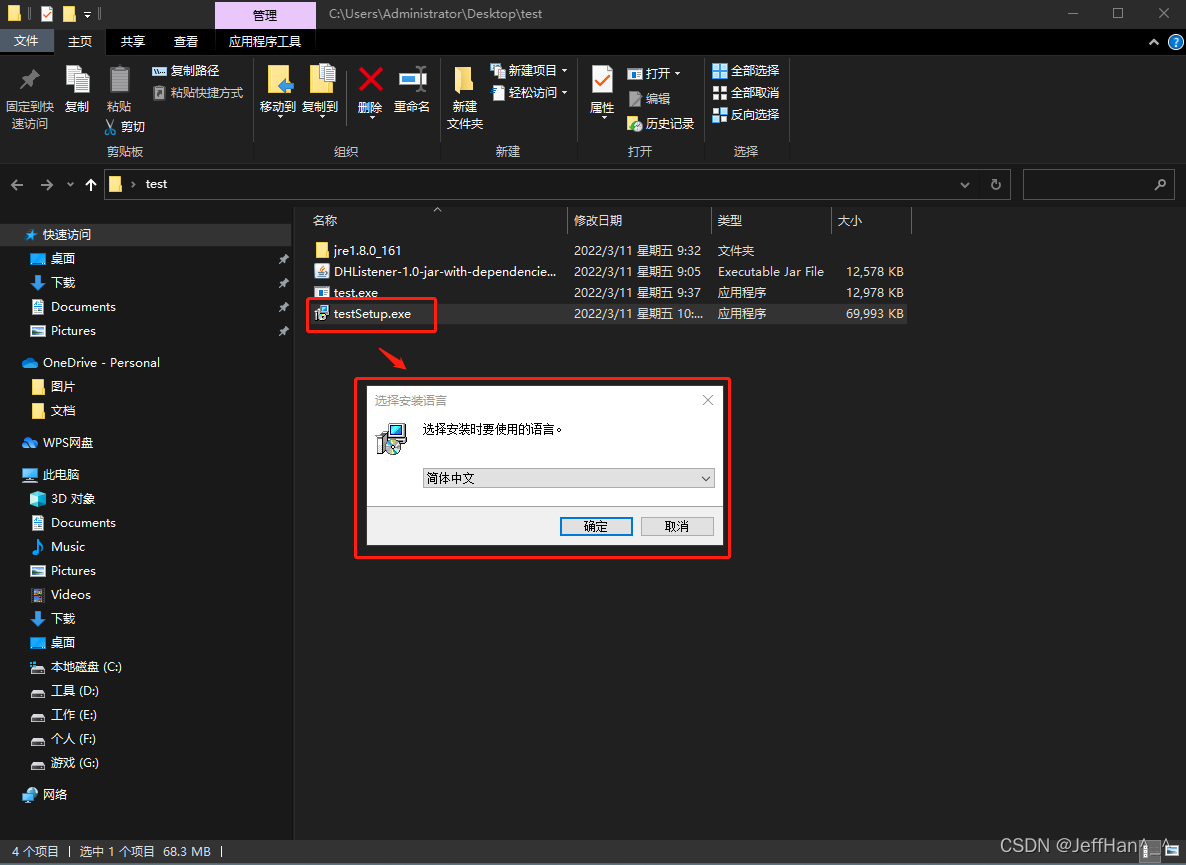1186x865 pixels.
Task: Switch to the 查看 tab
Action: click(x=186, y=41)
